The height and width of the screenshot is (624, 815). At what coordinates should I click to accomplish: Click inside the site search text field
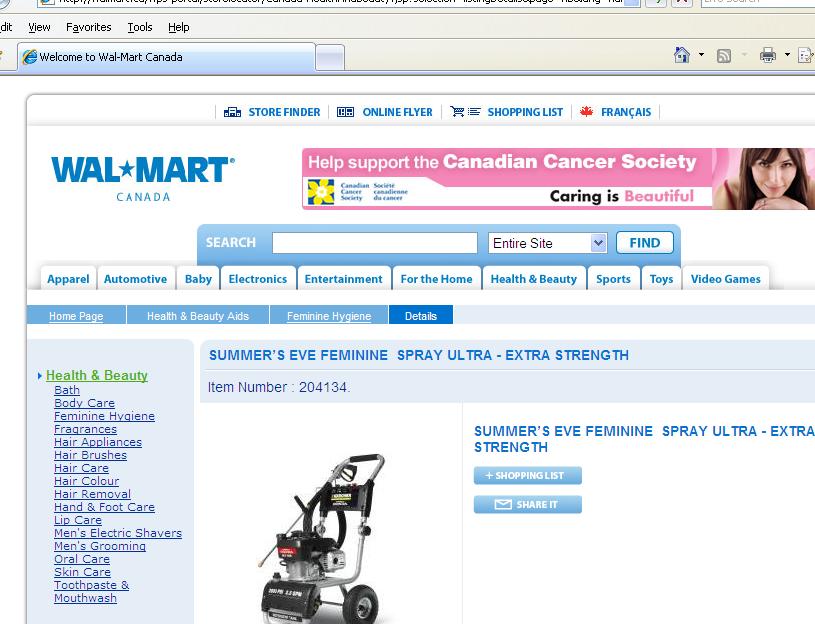[374, 243]
